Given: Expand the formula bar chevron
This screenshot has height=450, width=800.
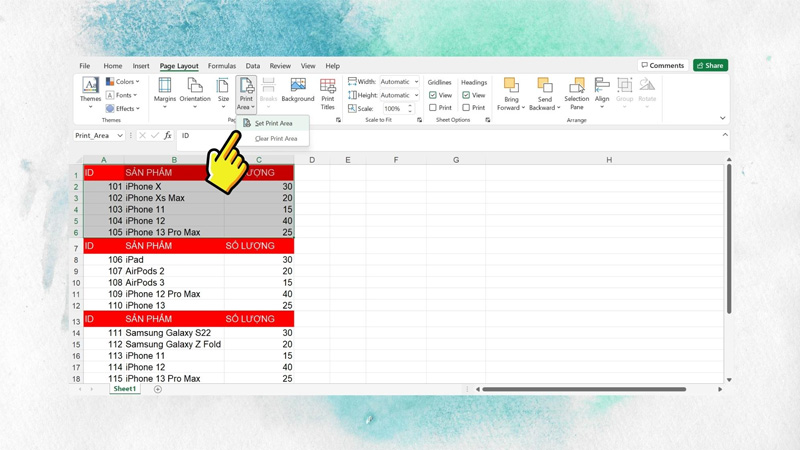Looking at the screenshot, I should coord(725,135).
